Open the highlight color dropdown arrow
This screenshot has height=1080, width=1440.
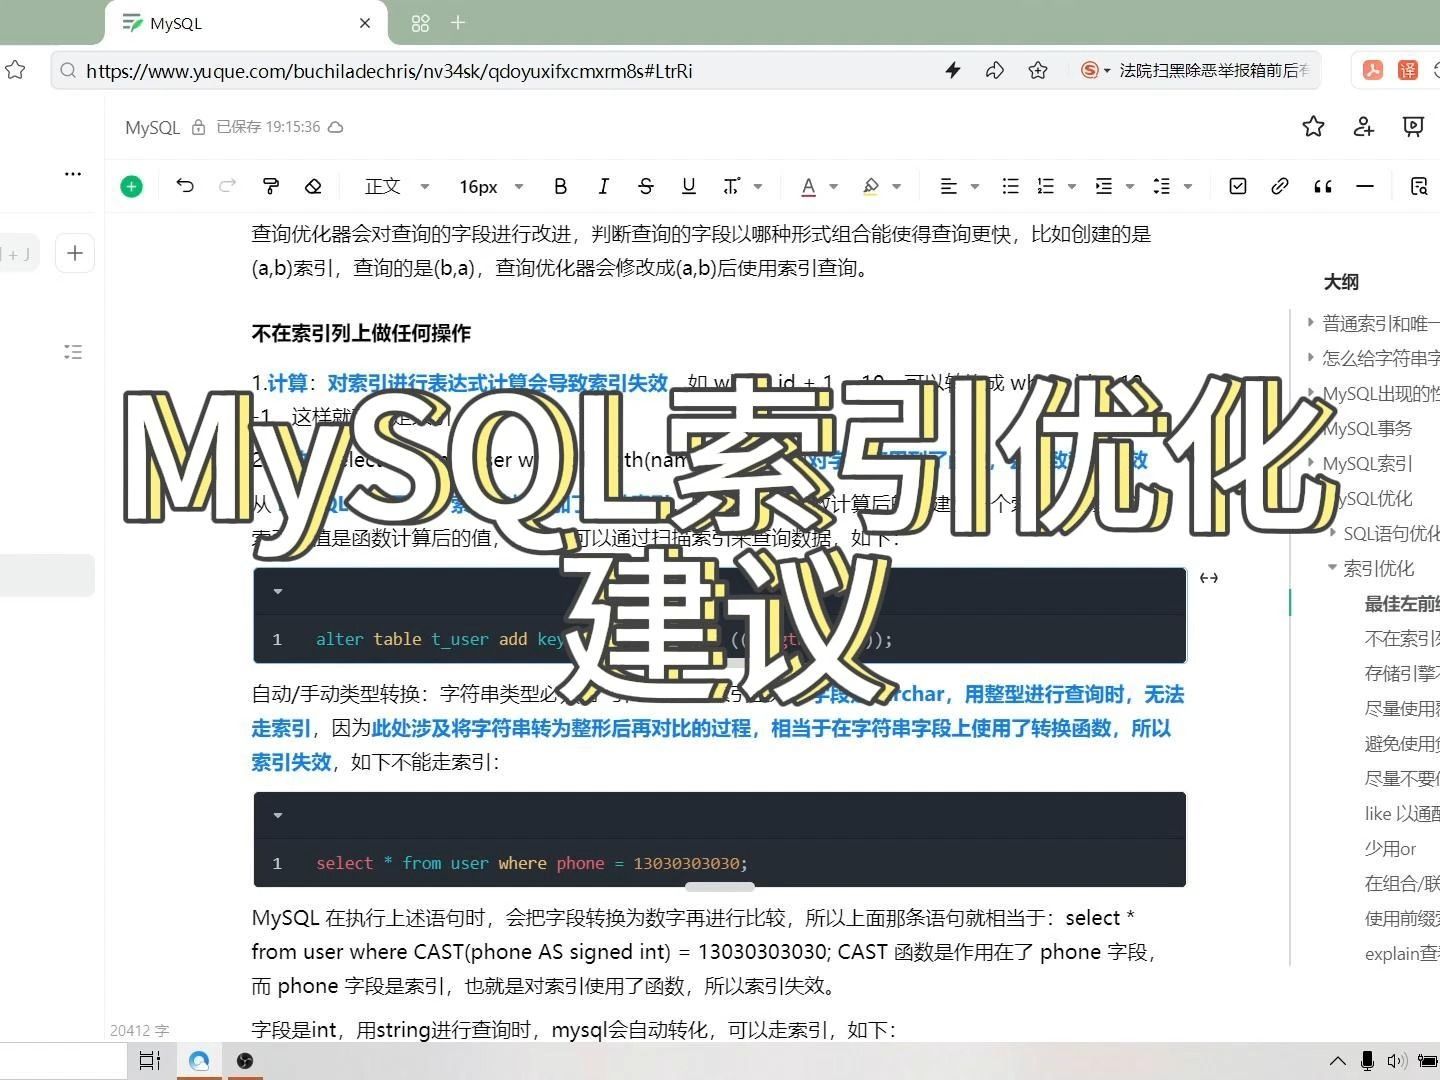[x=897, y=186]
